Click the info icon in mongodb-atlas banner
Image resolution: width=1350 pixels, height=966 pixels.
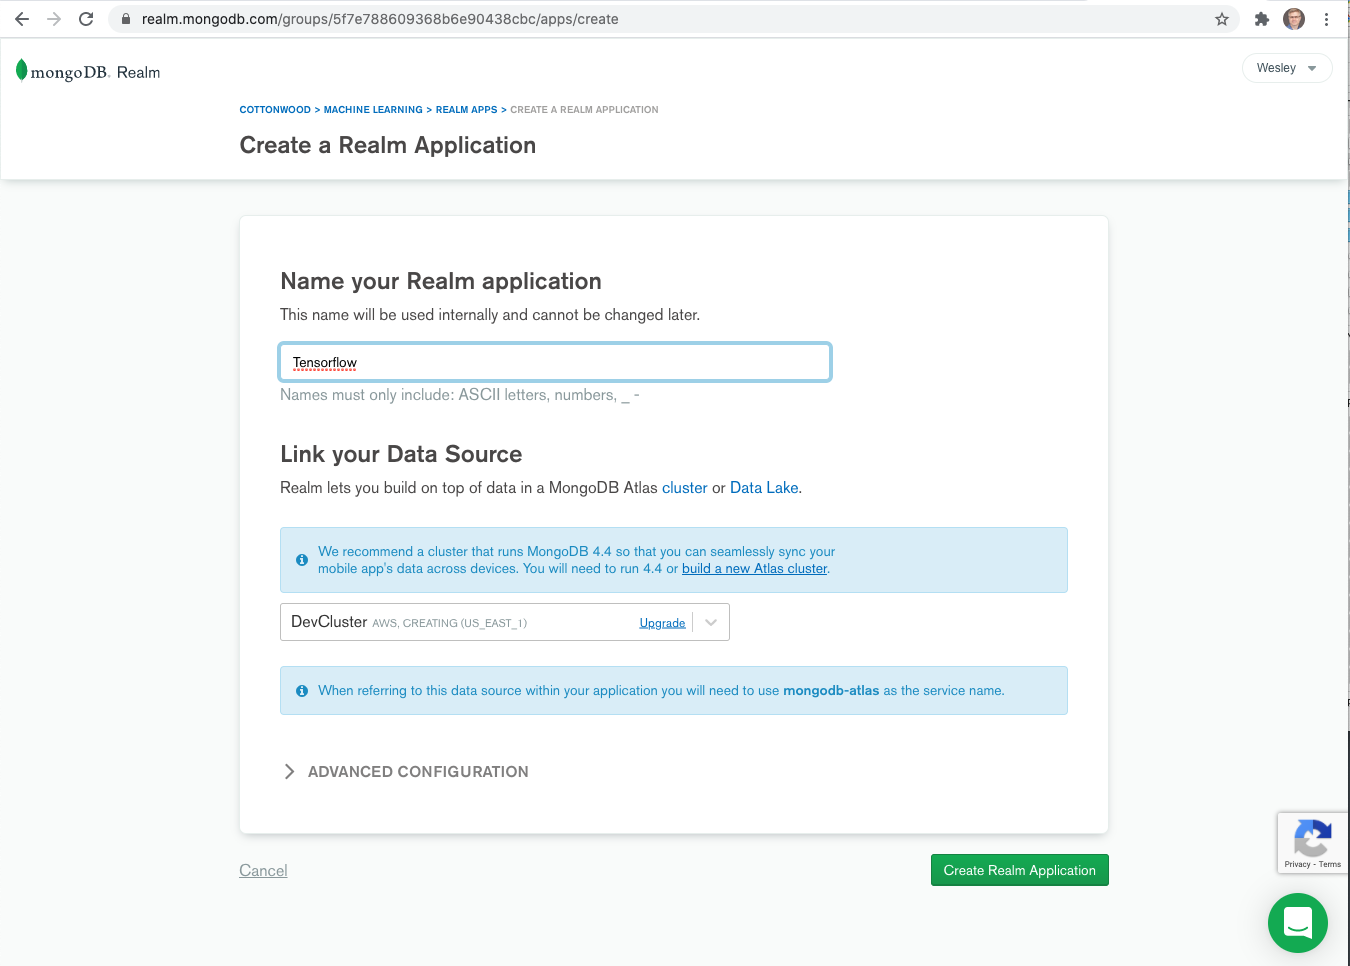[302, 691]
